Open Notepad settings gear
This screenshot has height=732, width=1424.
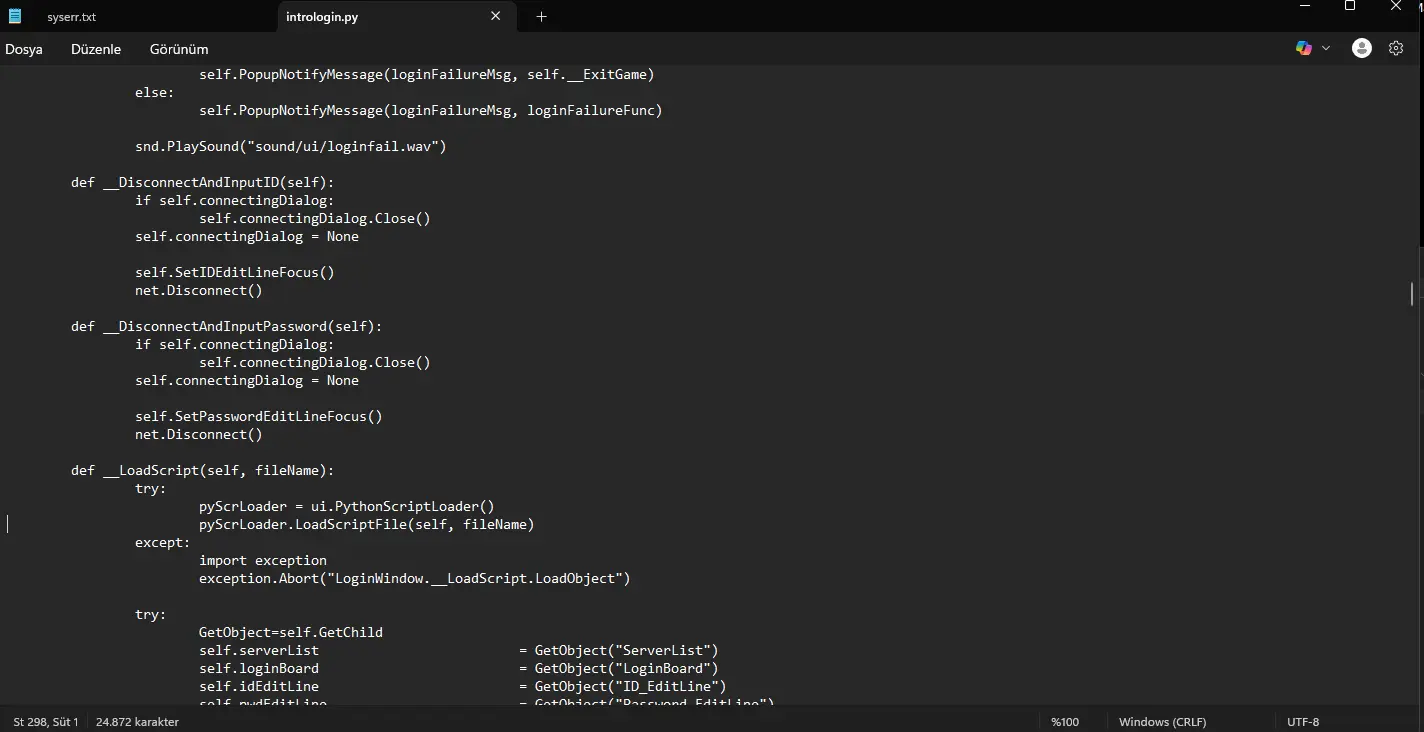coord(1396,48)
